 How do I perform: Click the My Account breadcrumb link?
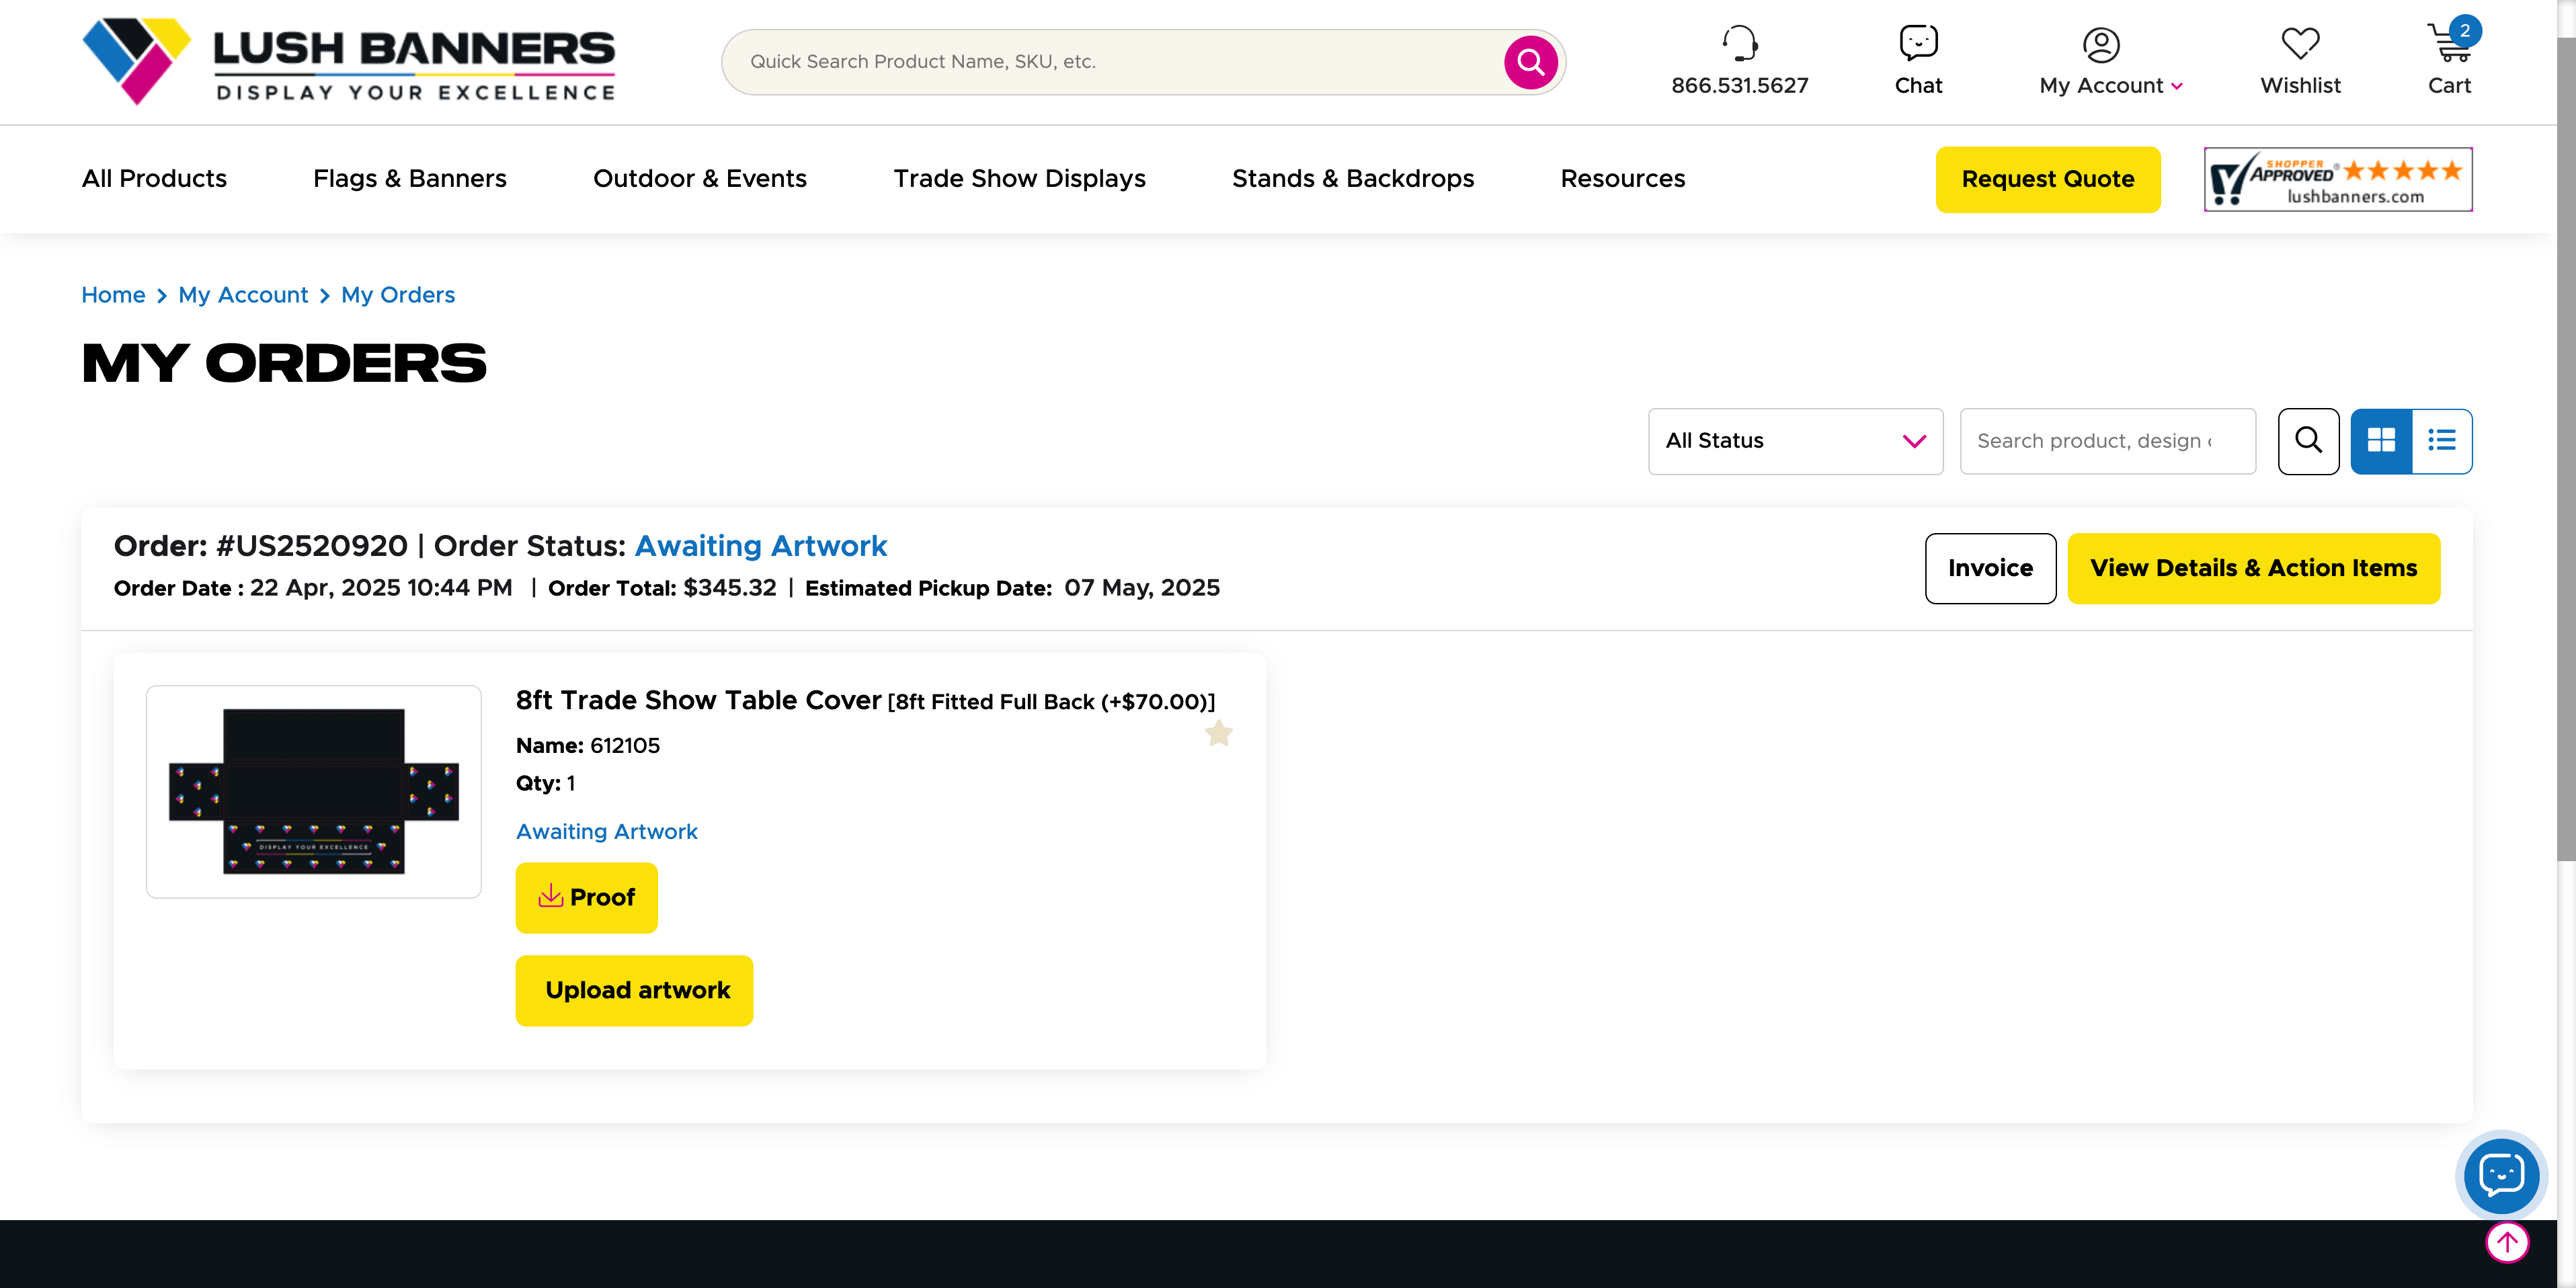tap(243, 295)
